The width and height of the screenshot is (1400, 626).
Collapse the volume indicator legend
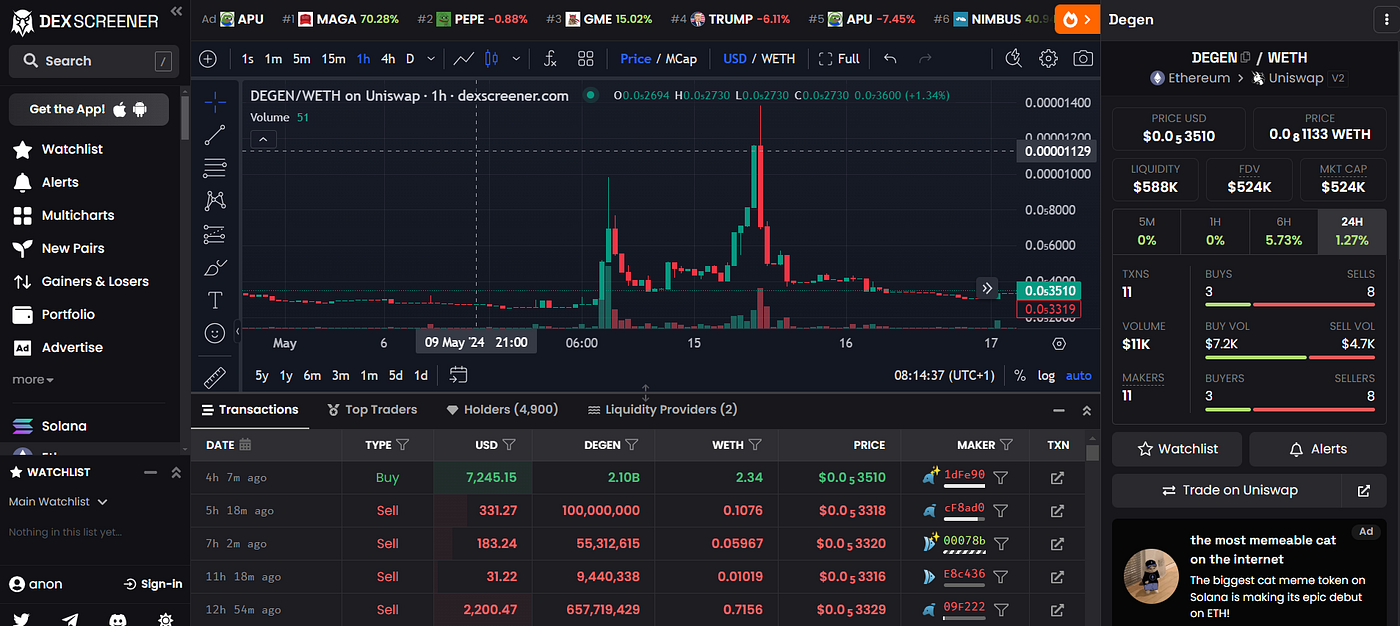(x=262, y=140)
